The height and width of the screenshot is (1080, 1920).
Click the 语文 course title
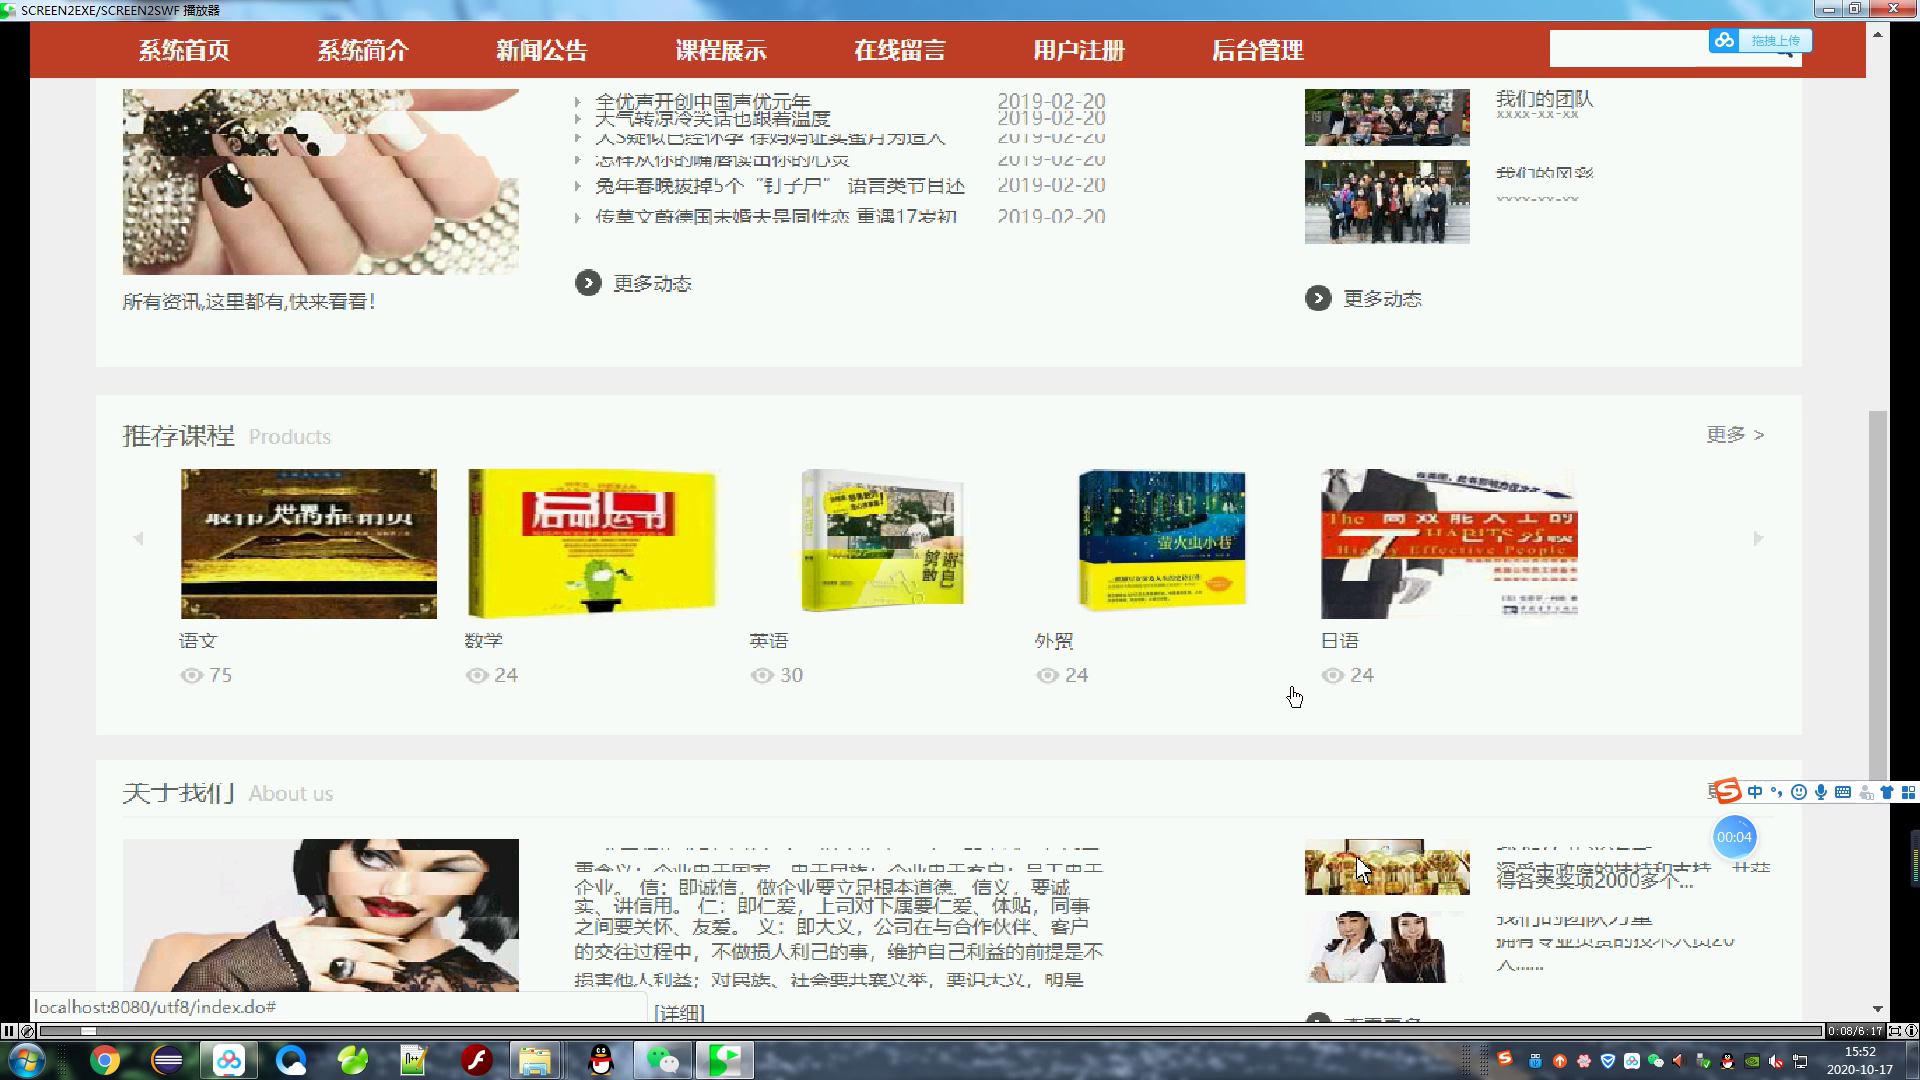(198, 641)
